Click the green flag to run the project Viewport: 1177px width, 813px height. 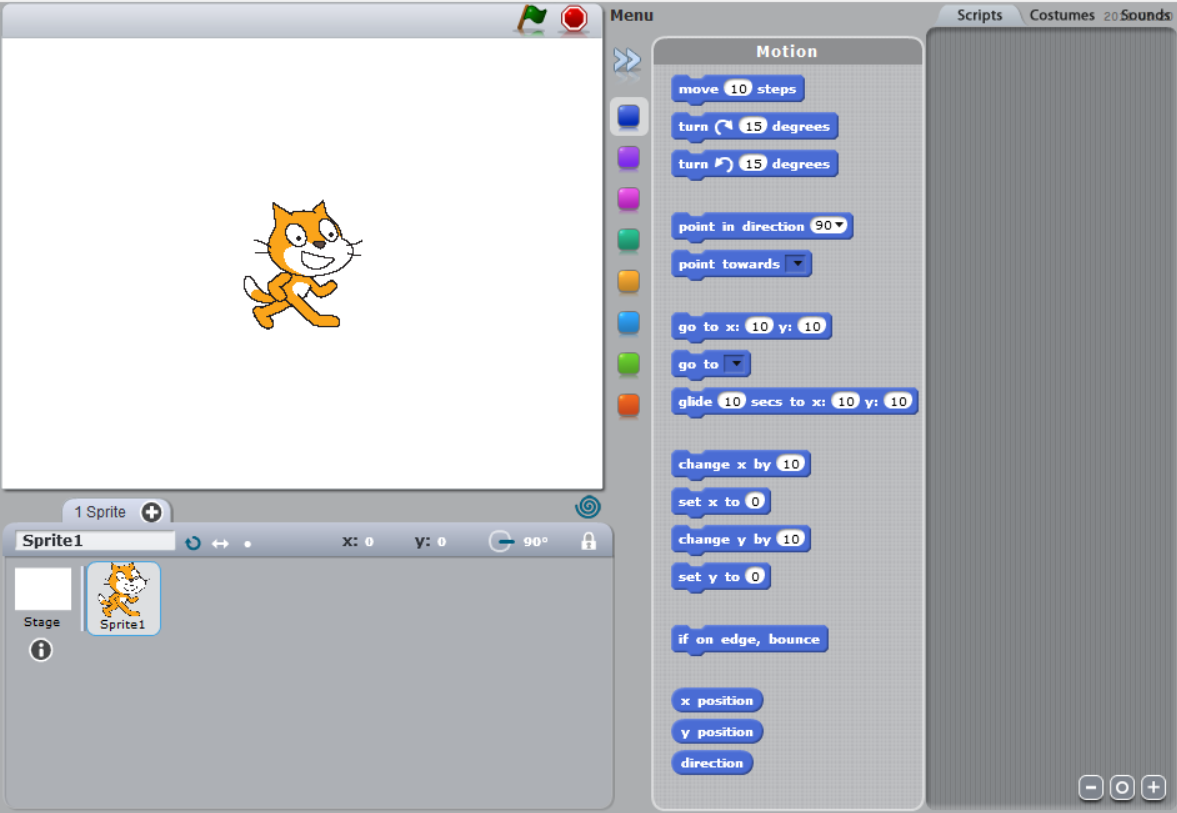click(532, 17)
